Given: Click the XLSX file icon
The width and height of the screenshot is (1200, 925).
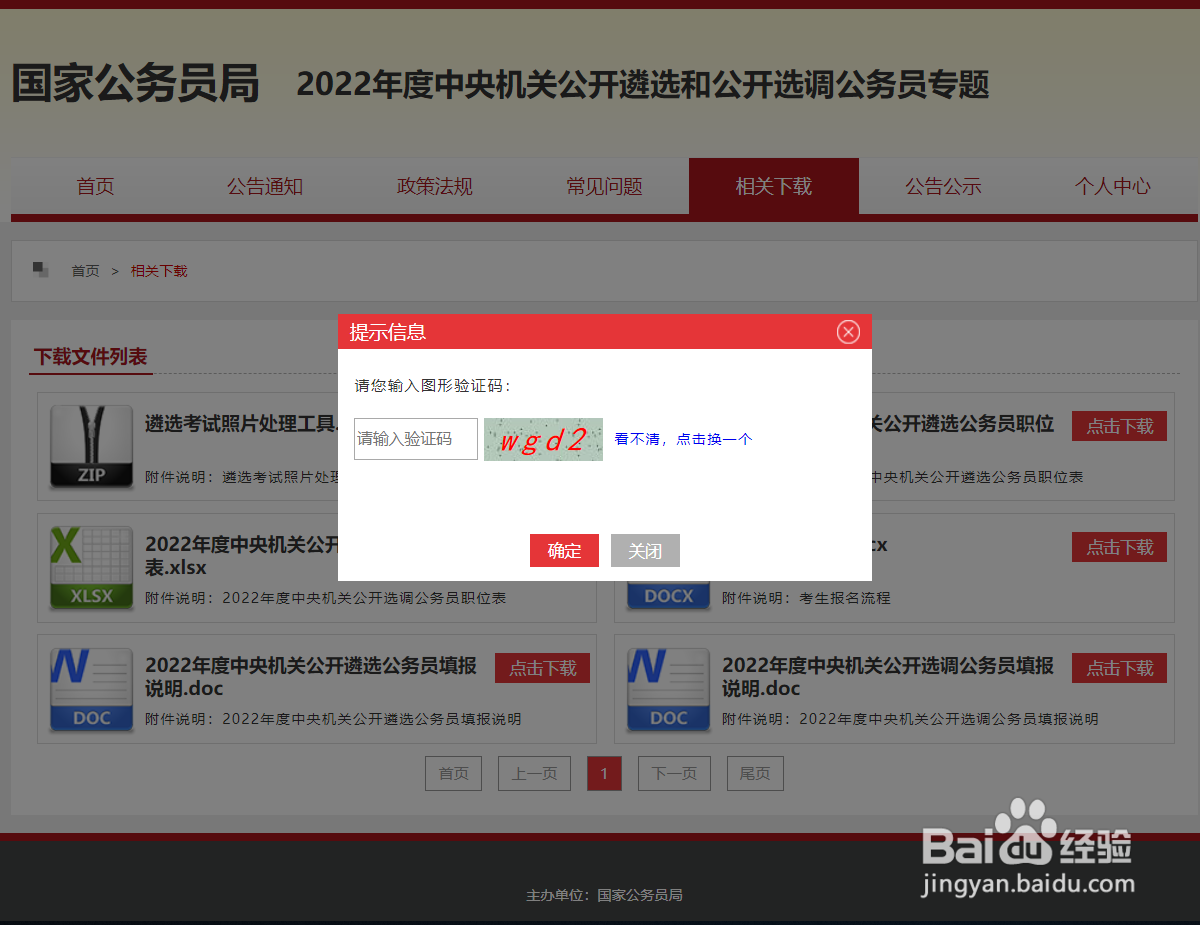Looking at the screenshot, I should click(x=92, y=568).
